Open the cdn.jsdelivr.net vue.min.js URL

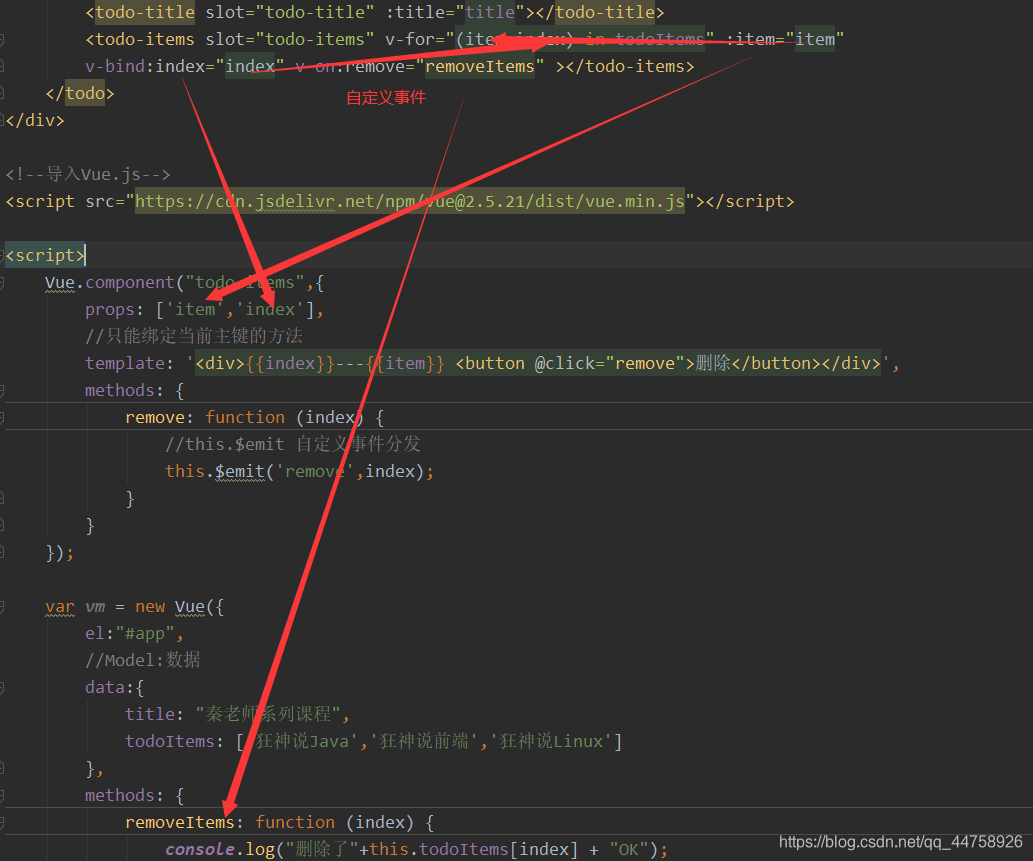[x=410, y=201]
